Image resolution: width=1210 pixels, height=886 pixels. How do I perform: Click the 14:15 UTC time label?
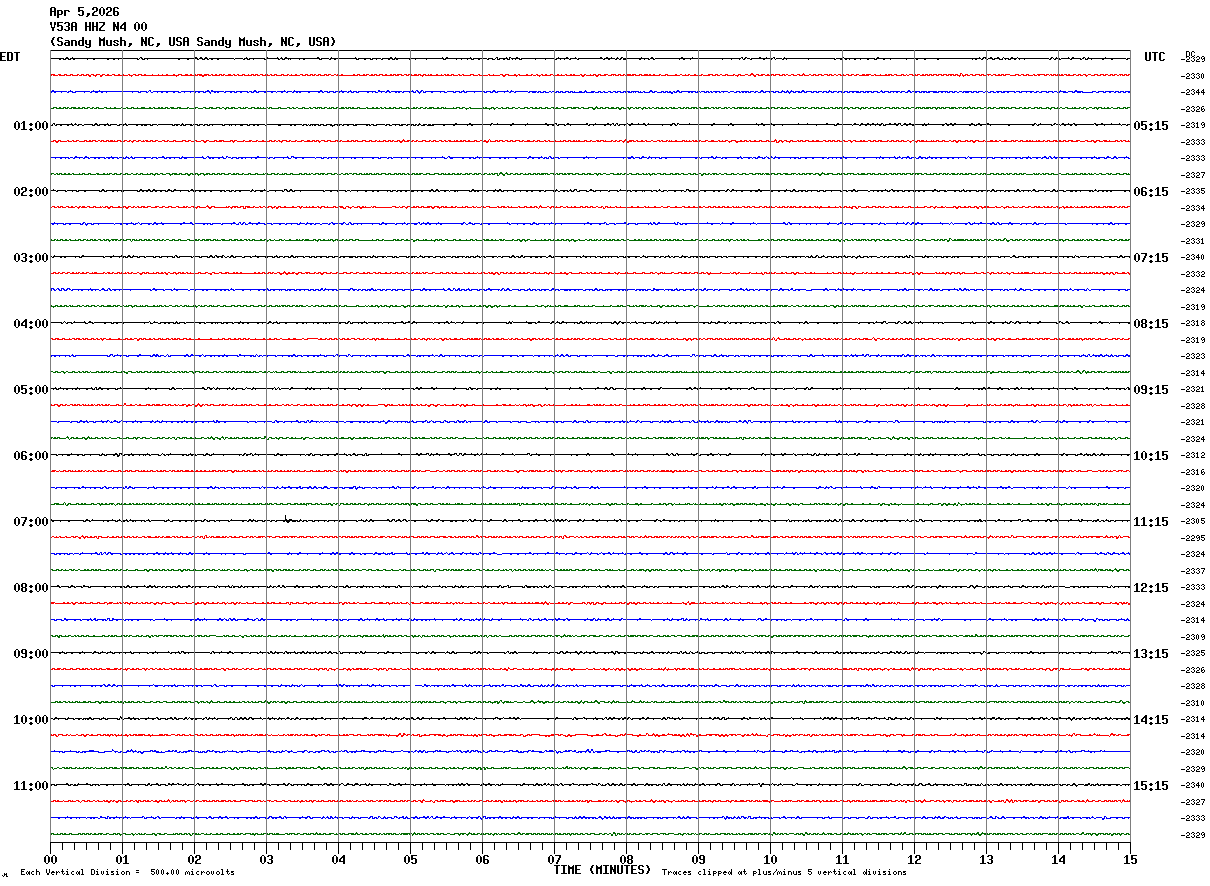[1151, 720]
